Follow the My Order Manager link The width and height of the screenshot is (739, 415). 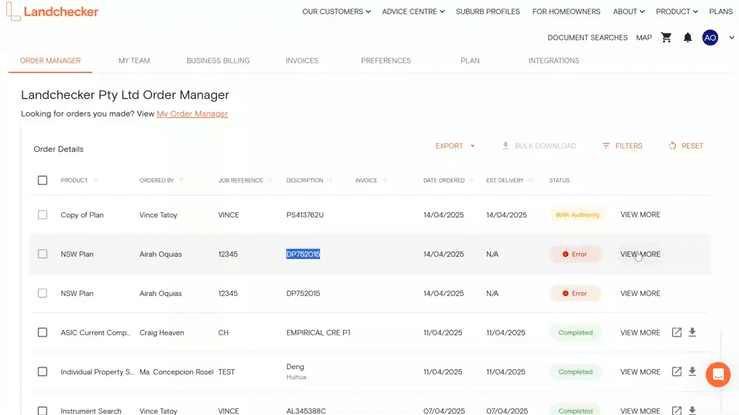tap(192, 114)
